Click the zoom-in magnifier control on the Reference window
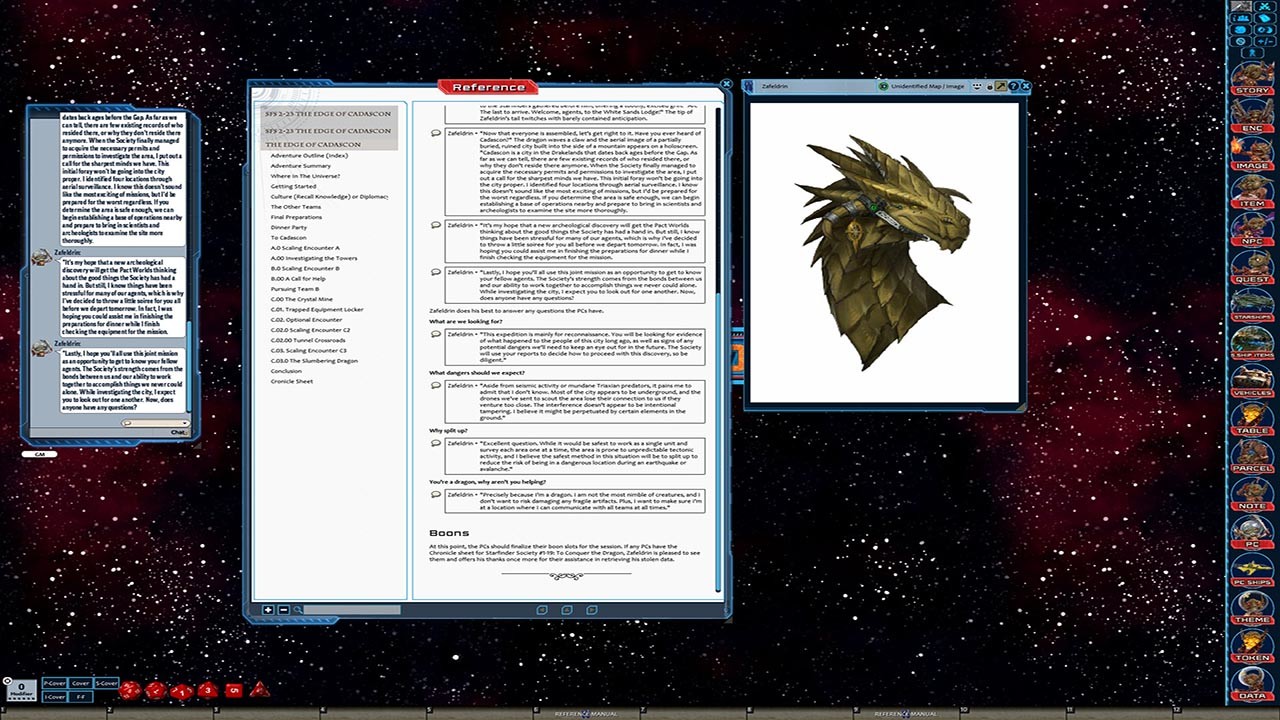The height and width of the screenshot is (720, 1280). (x=268, y=608)
